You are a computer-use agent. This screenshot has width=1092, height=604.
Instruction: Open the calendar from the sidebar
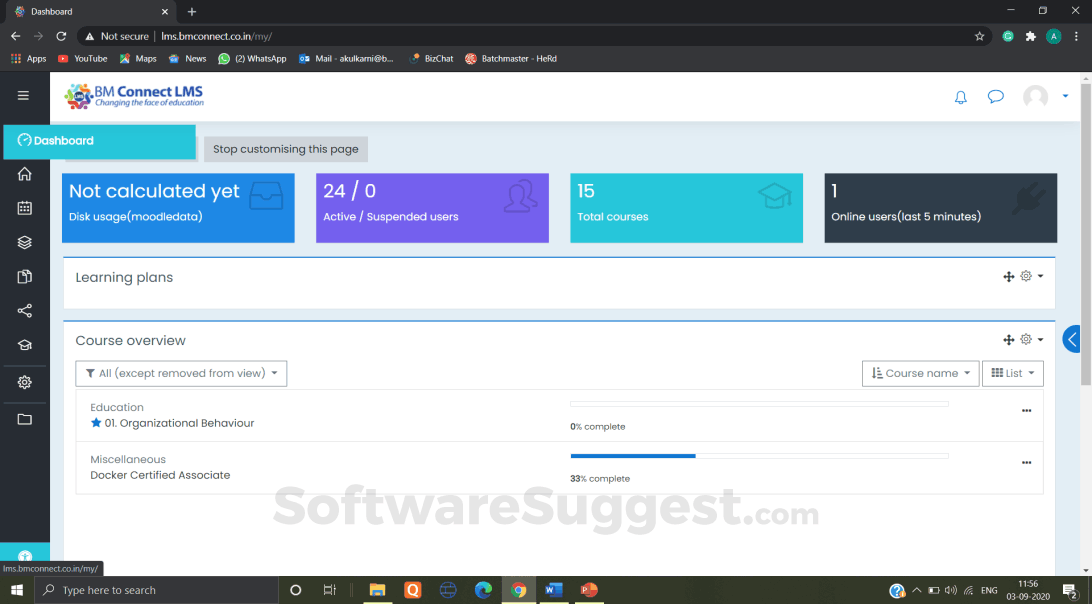[x=24, y=207]
